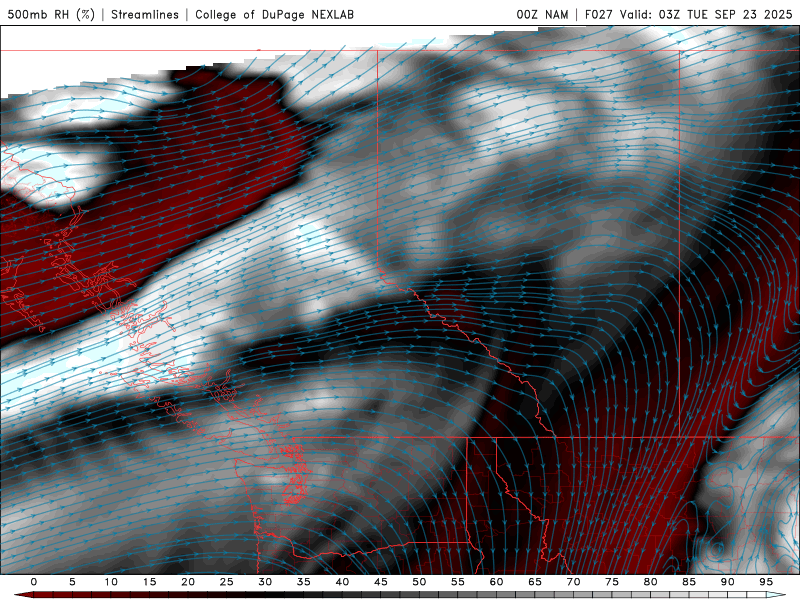Click 'College of DuPage NEXLAB' text
Image resolution: width=800 pixels, height=600 pixels.
274,14
